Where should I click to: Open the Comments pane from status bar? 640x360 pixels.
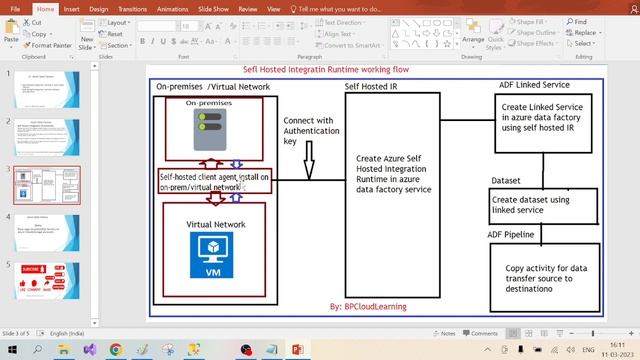480,333
